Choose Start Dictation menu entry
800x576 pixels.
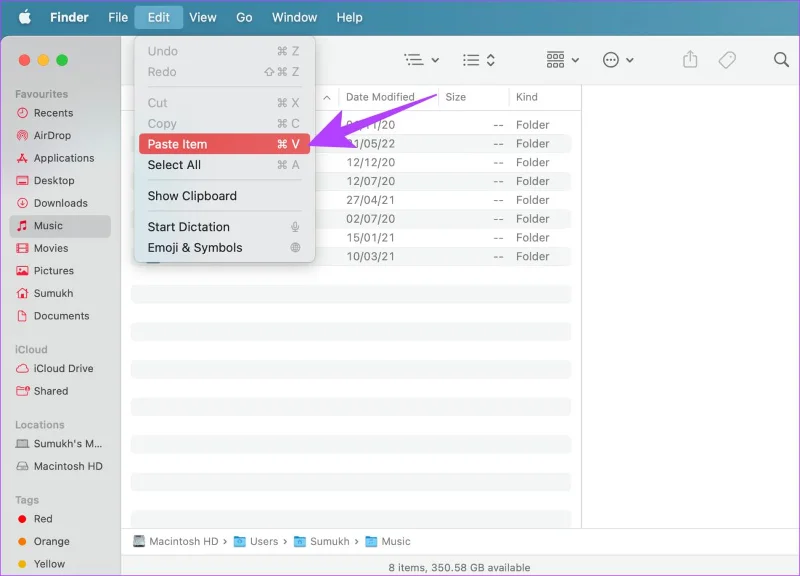224,227
